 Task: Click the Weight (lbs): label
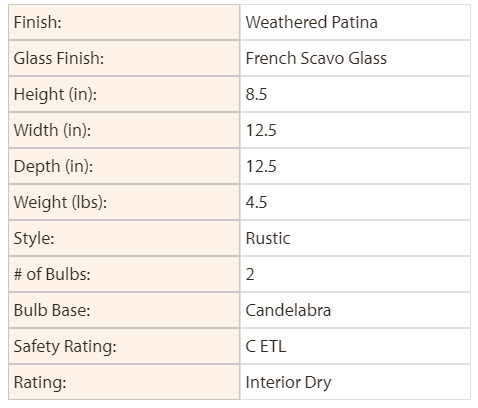coord(60,202)
